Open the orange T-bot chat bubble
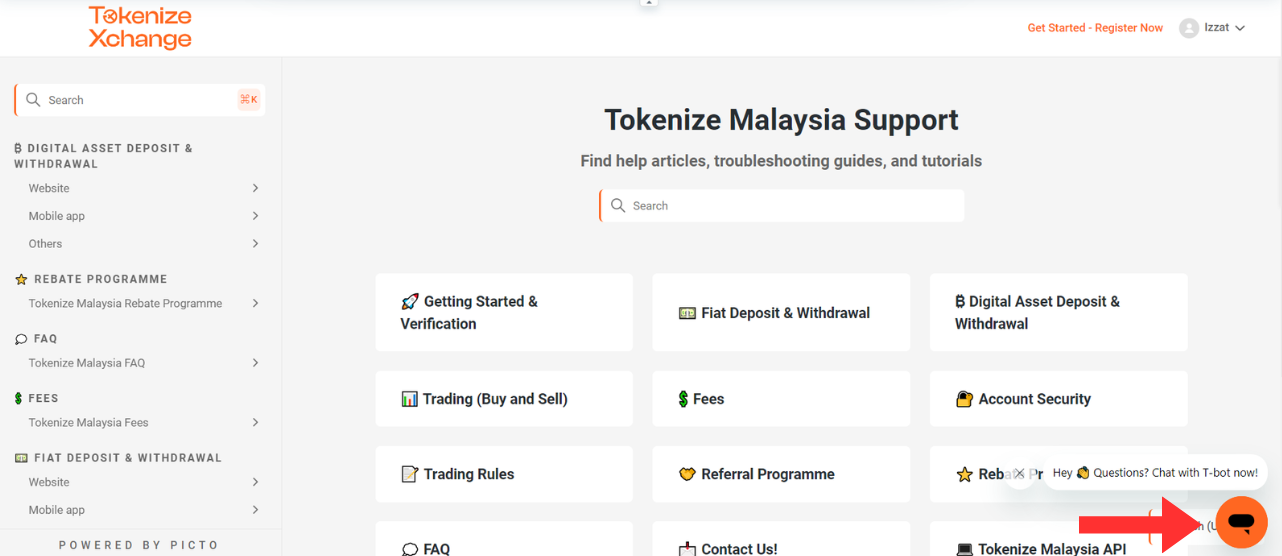This screenshot has height=556, width=1282. point(1241,522)
